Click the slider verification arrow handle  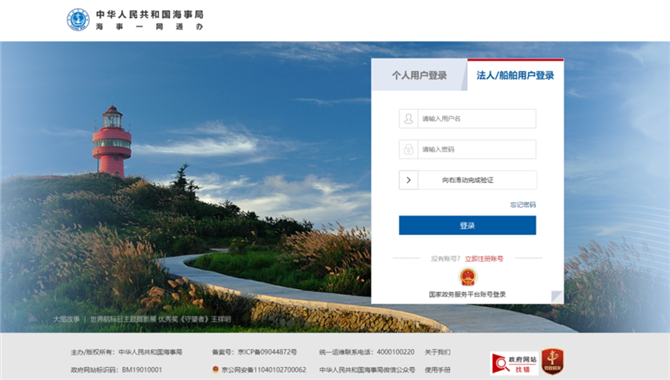[x=408, y=180]
